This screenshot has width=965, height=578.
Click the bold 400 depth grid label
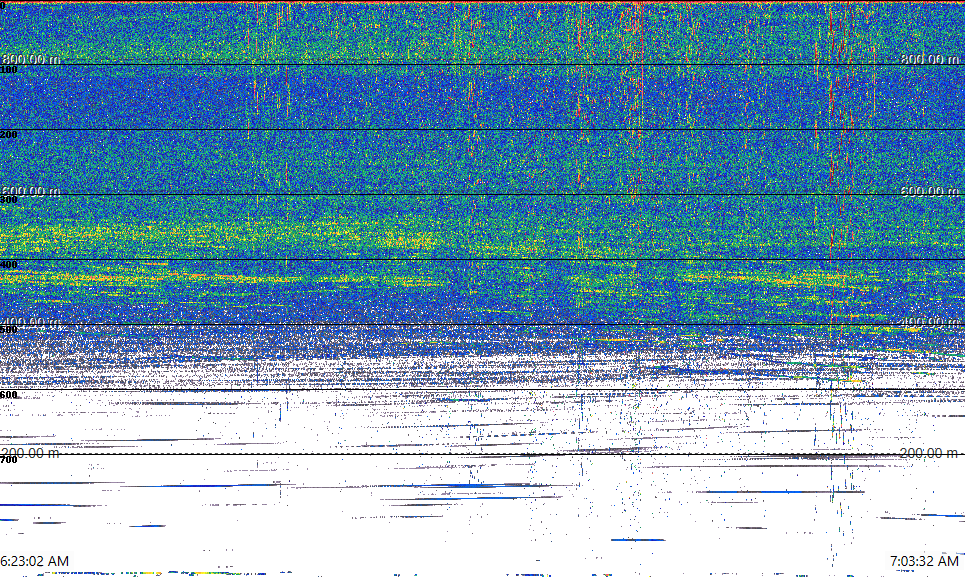pos(9,265)
